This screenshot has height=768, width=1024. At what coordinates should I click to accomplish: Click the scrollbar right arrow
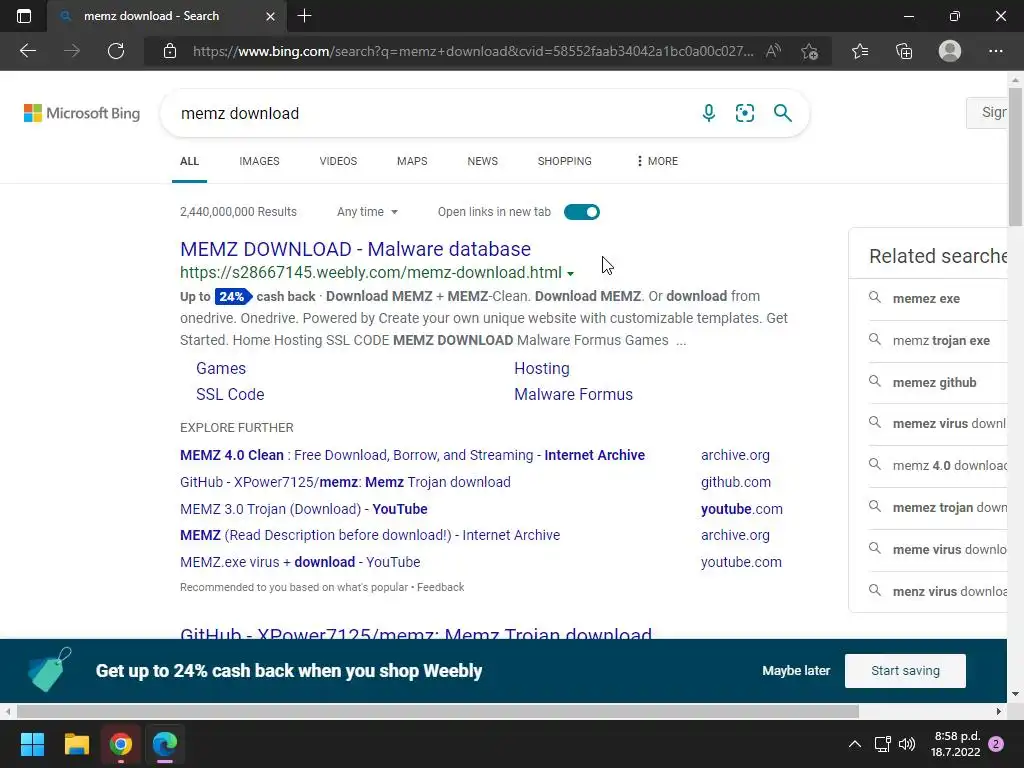999,711
